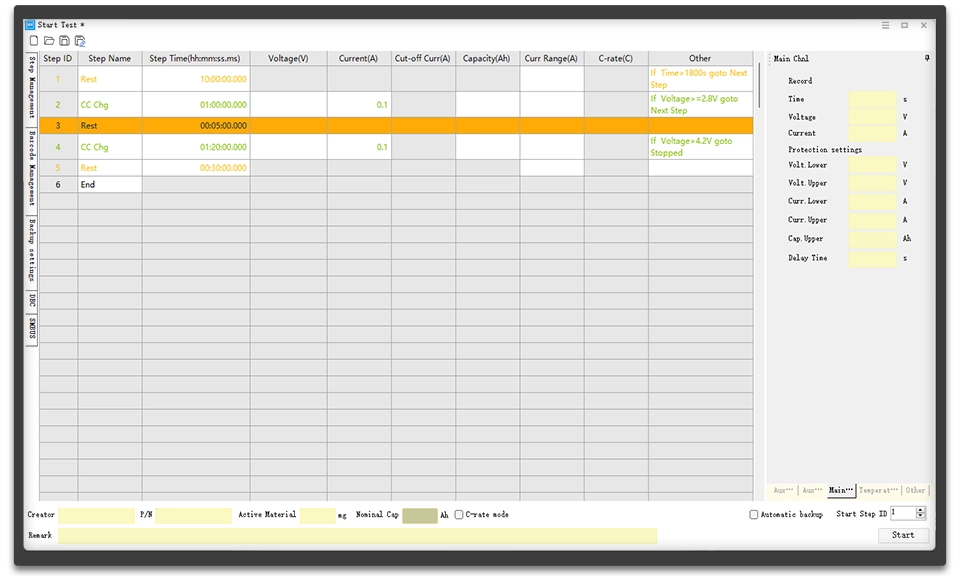
Task: Click the Start Step ID field
Action: pos(903,513)
